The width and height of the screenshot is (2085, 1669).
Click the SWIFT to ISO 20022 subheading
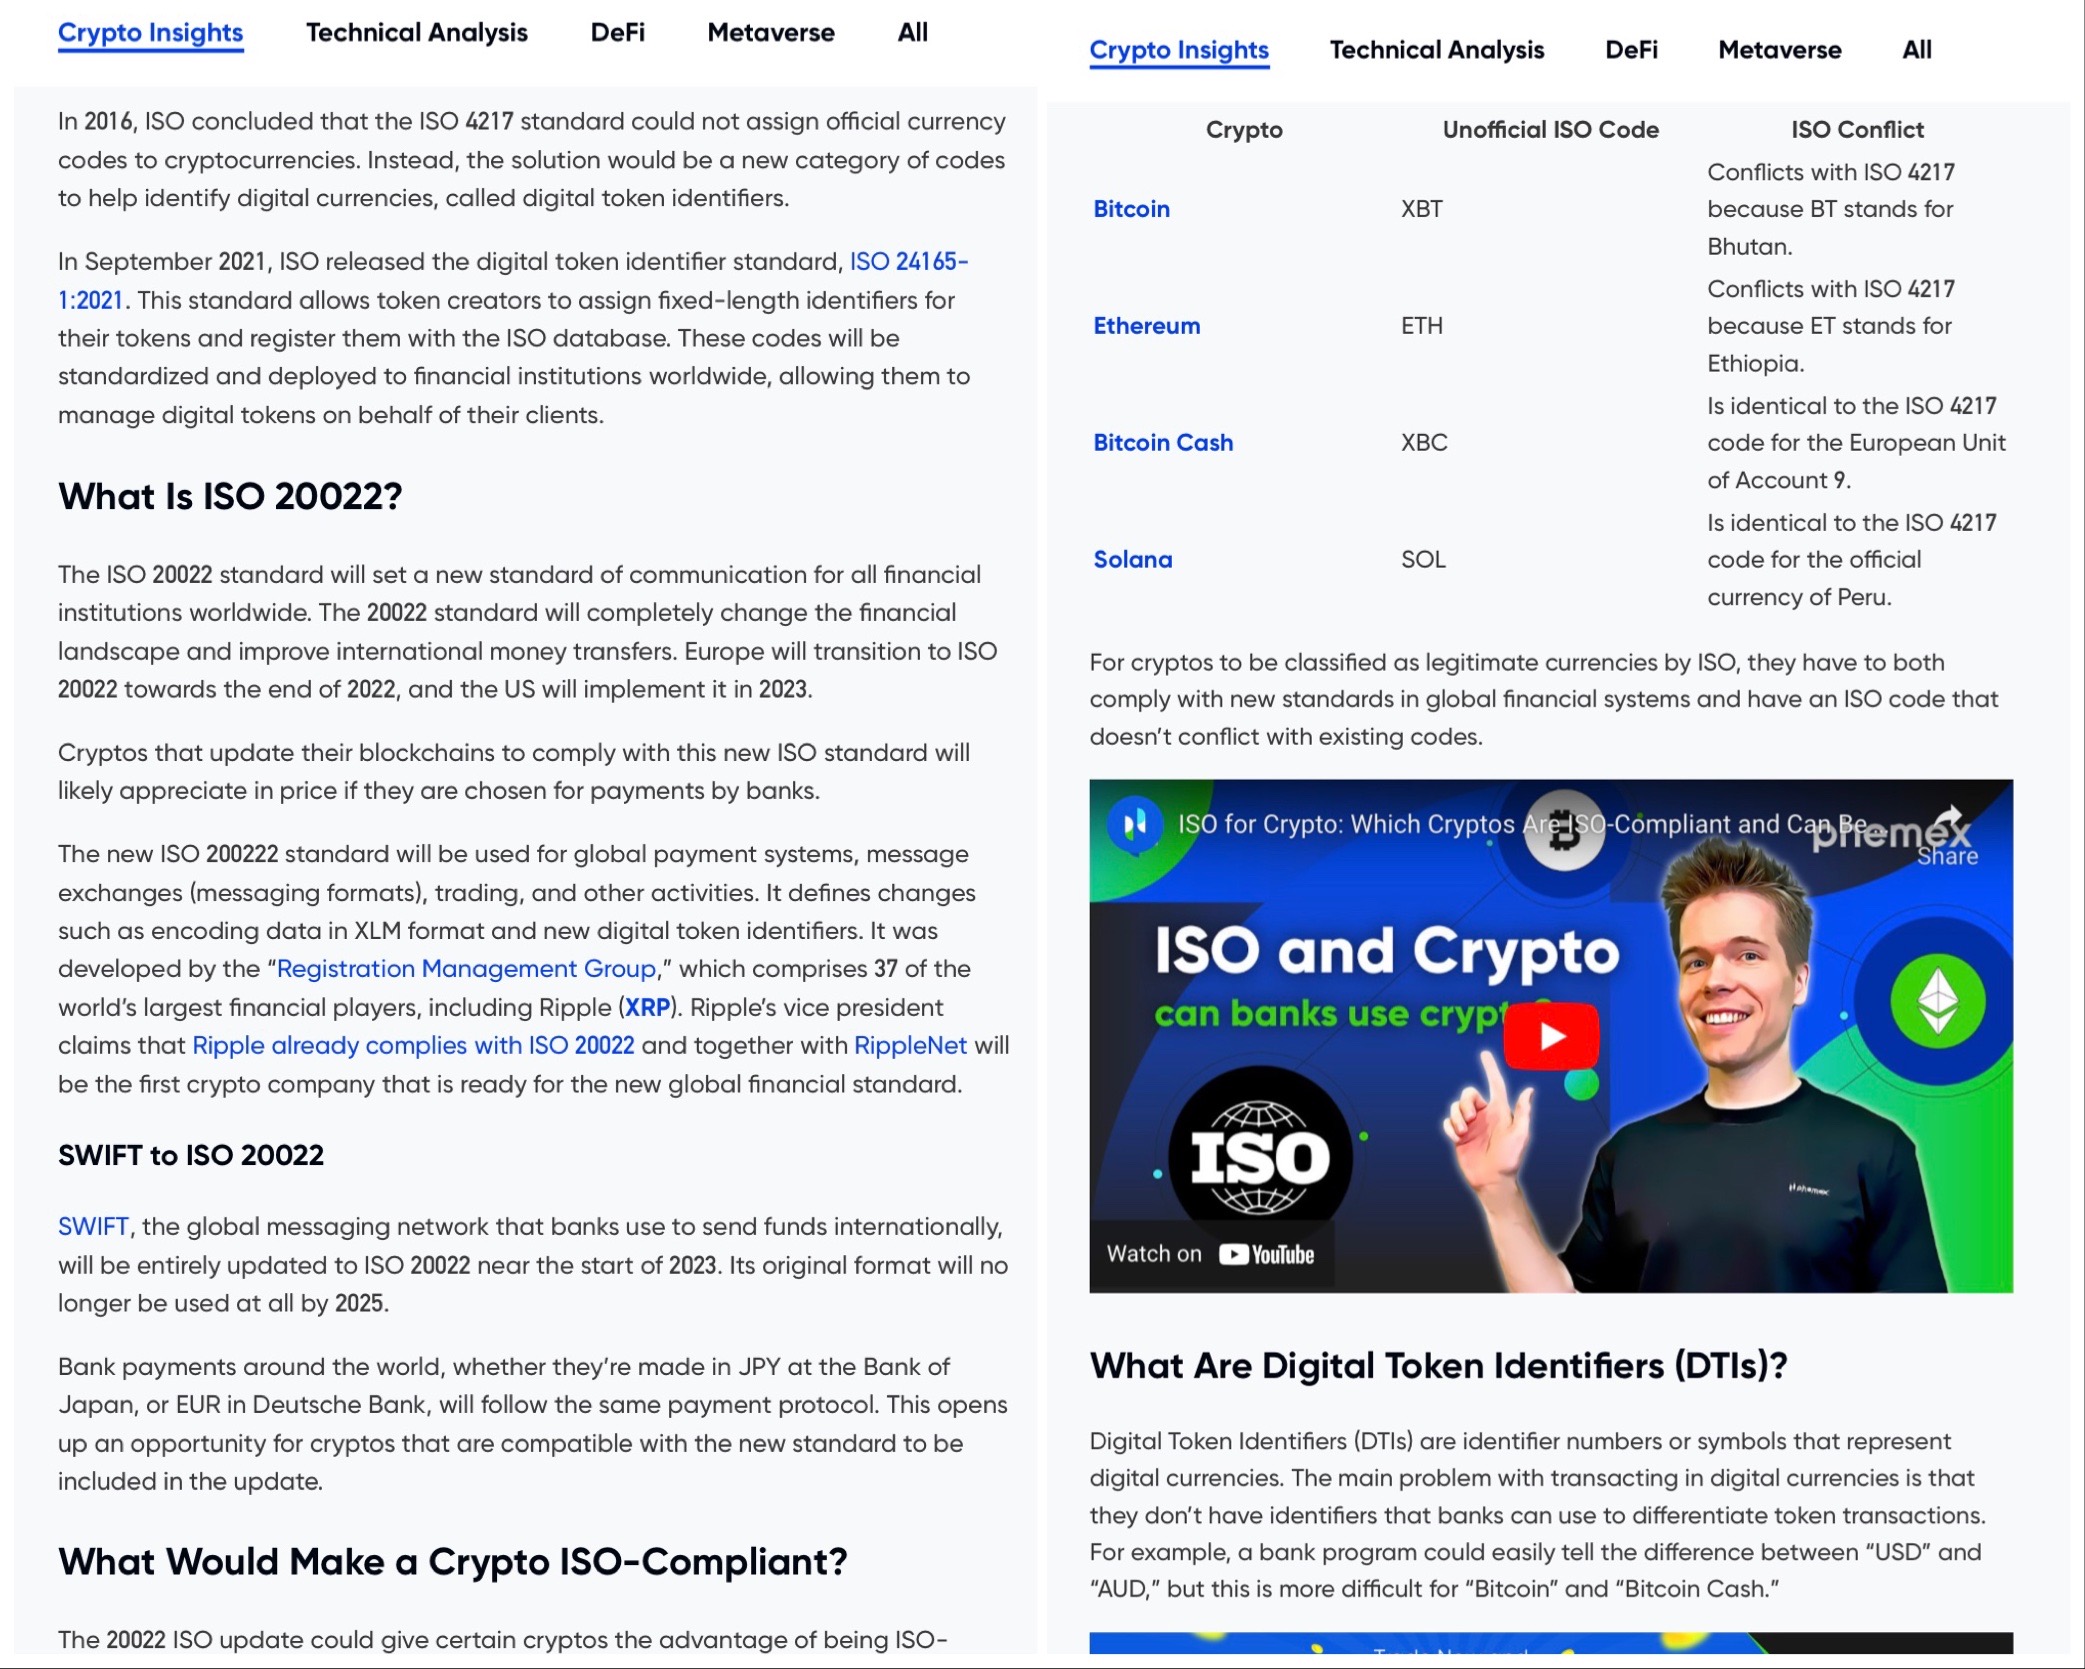tap(191, 1156)
